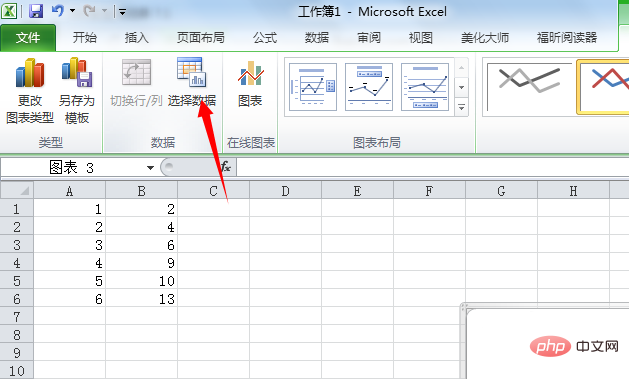629x379 pixels.
Task: Click cell B5 containing 10
Action: click(142, 281)
